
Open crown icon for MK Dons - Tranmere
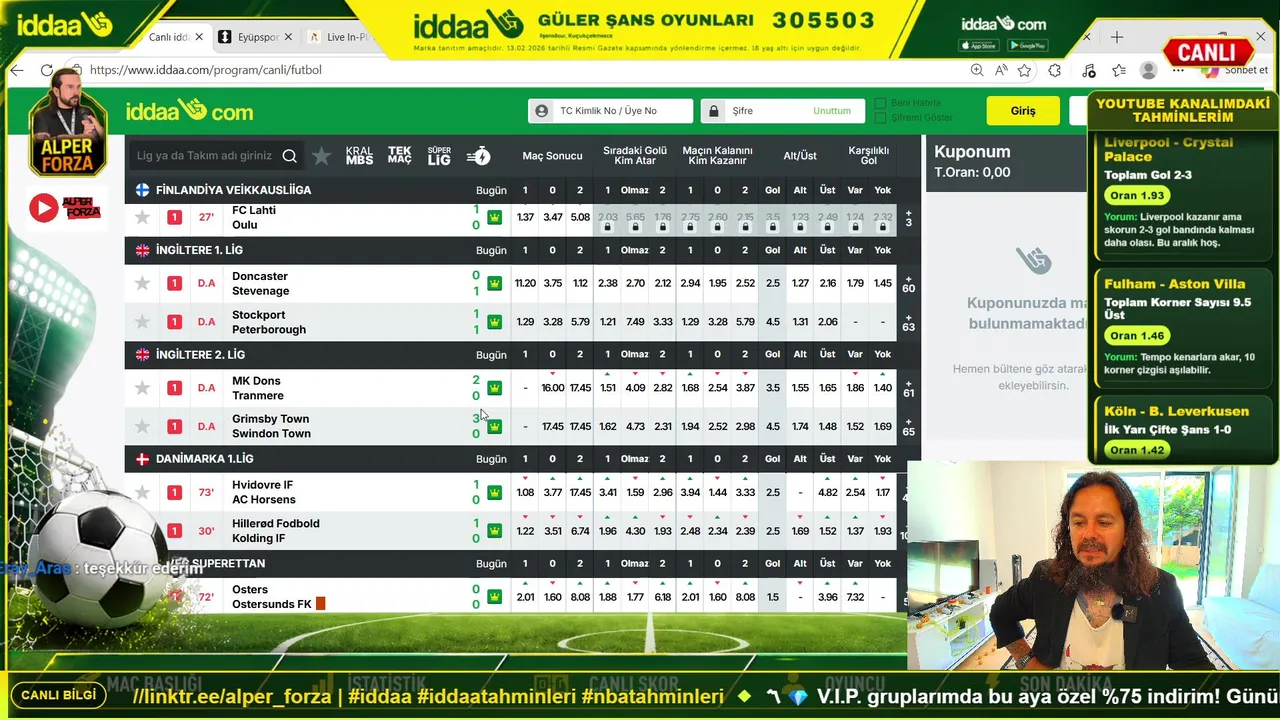point(494,388)
